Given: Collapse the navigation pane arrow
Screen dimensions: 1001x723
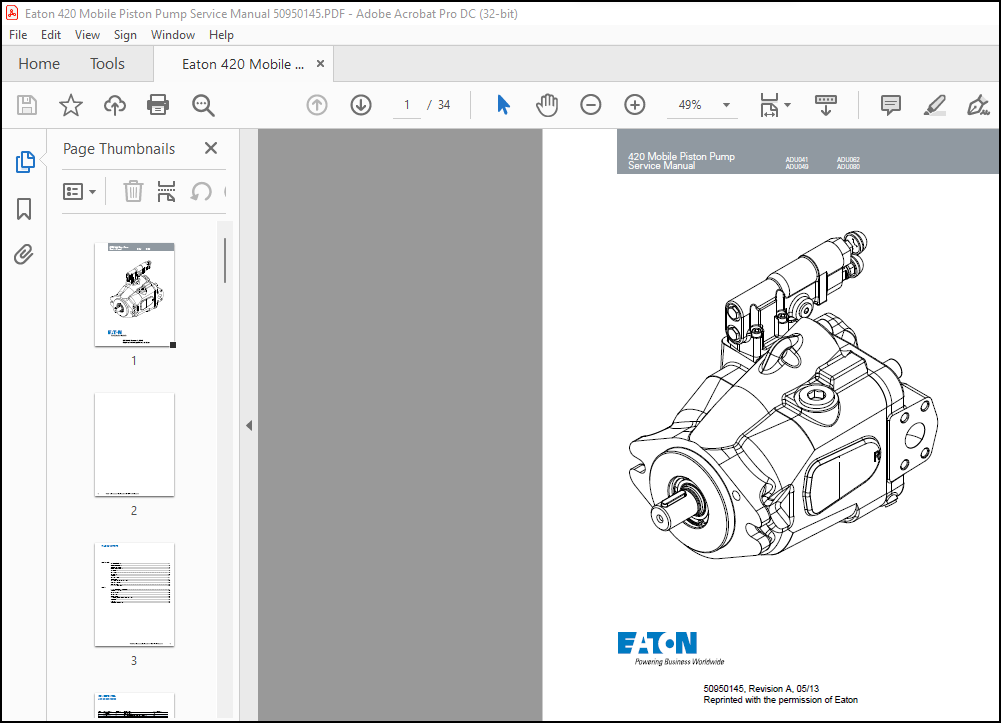Looking at the screenshot, I should coord(249,426).
